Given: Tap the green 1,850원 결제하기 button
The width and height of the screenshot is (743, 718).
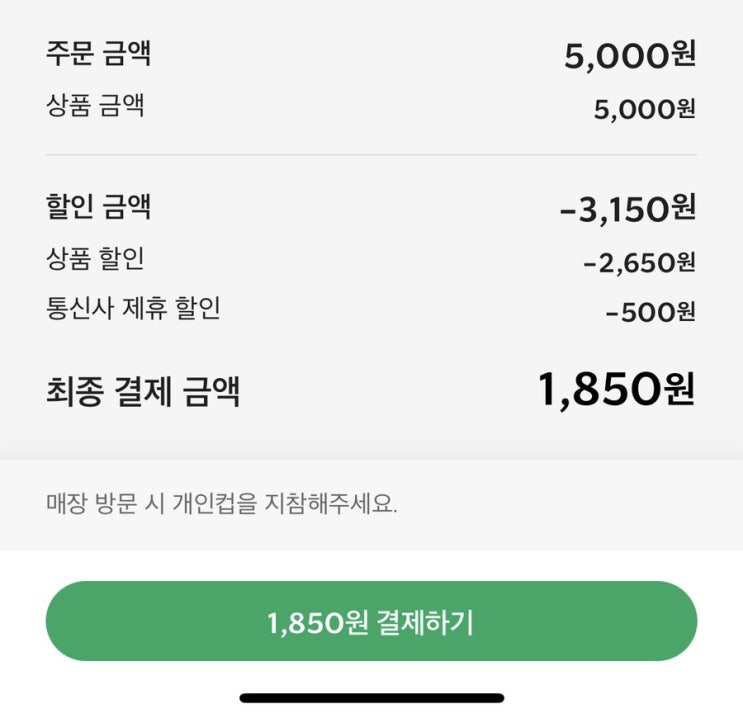Looking at the screenshot, I should 371,622.
